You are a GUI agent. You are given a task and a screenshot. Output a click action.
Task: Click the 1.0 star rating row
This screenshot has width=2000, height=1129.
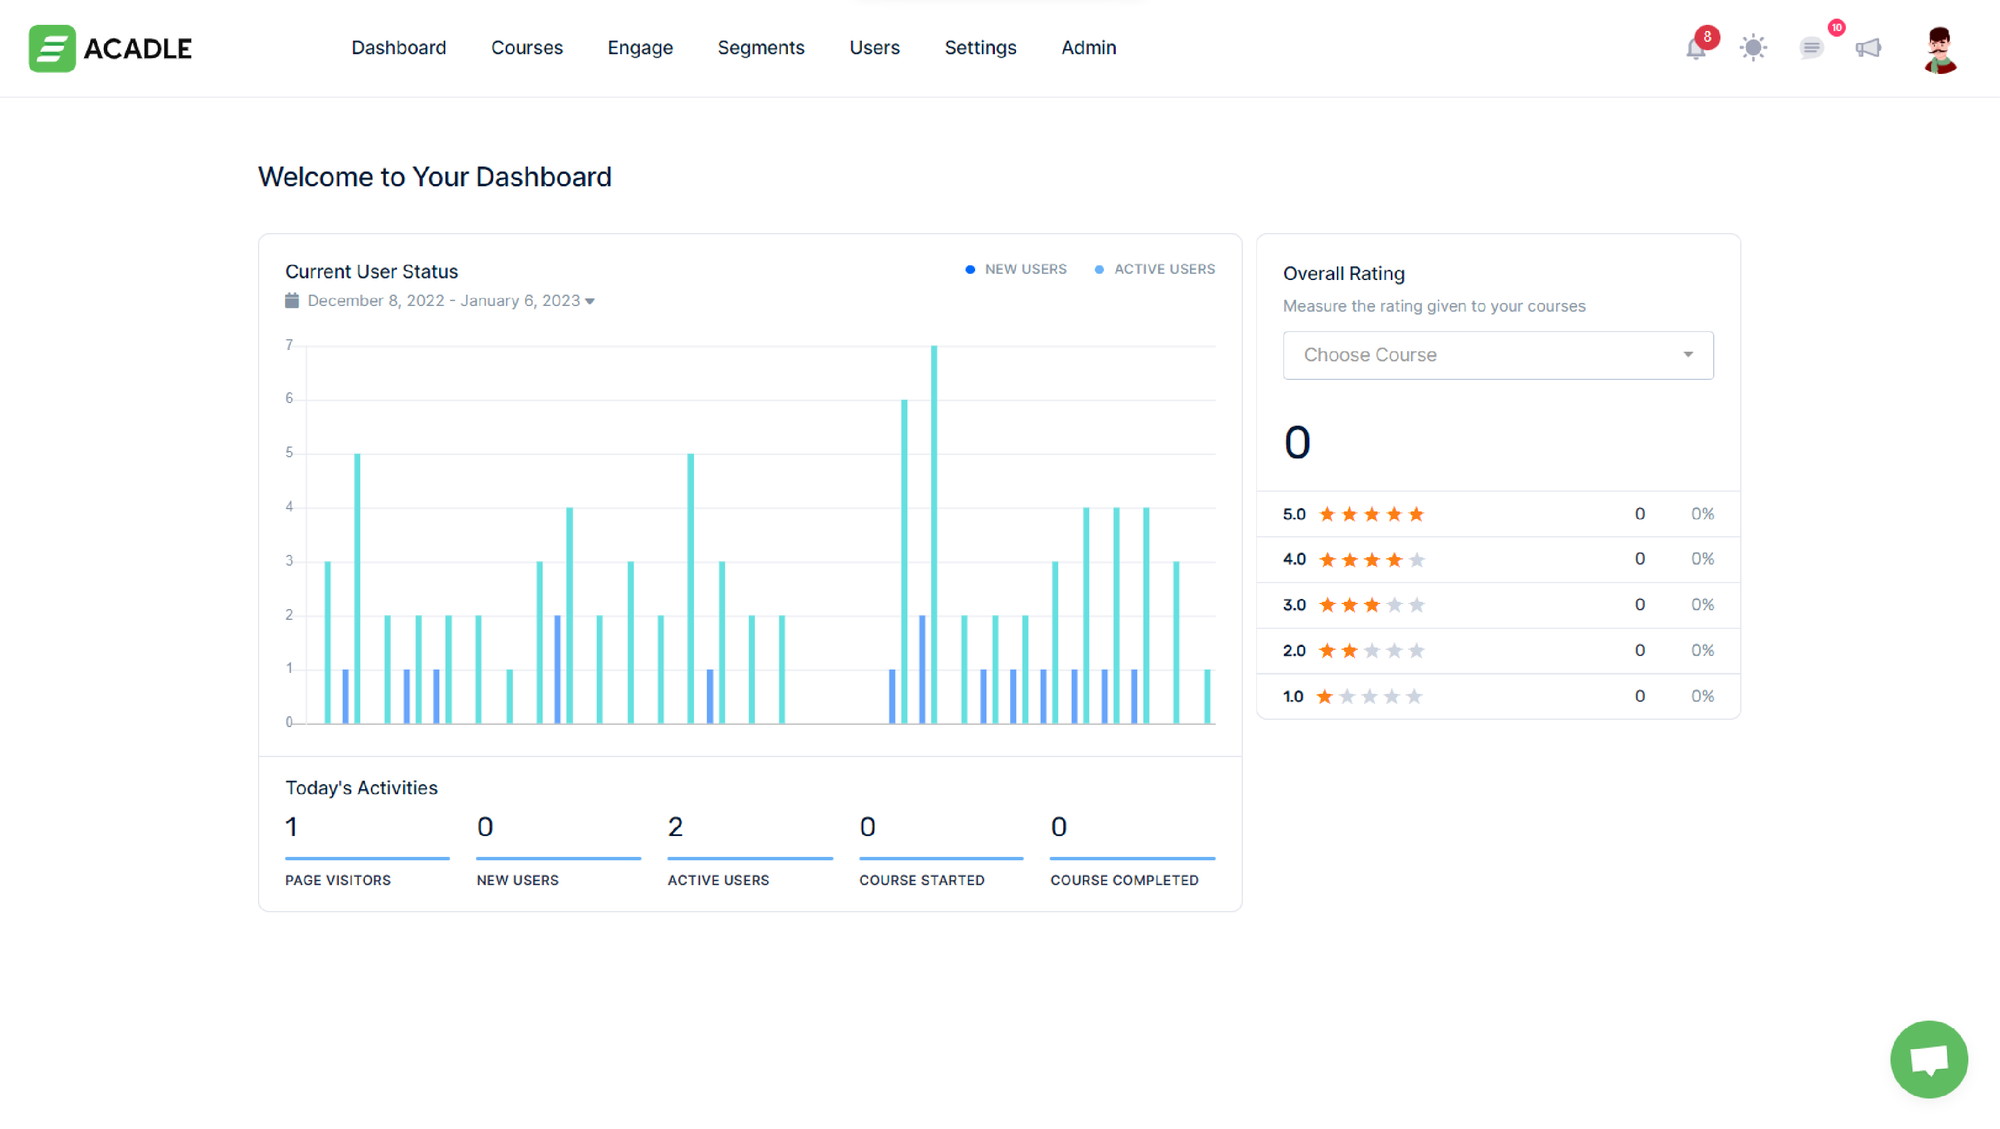[1497, 696]
